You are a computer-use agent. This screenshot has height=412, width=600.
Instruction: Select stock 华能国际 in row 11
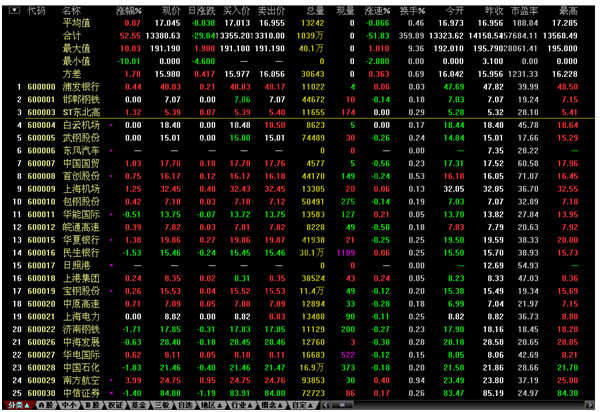(81, 215)
